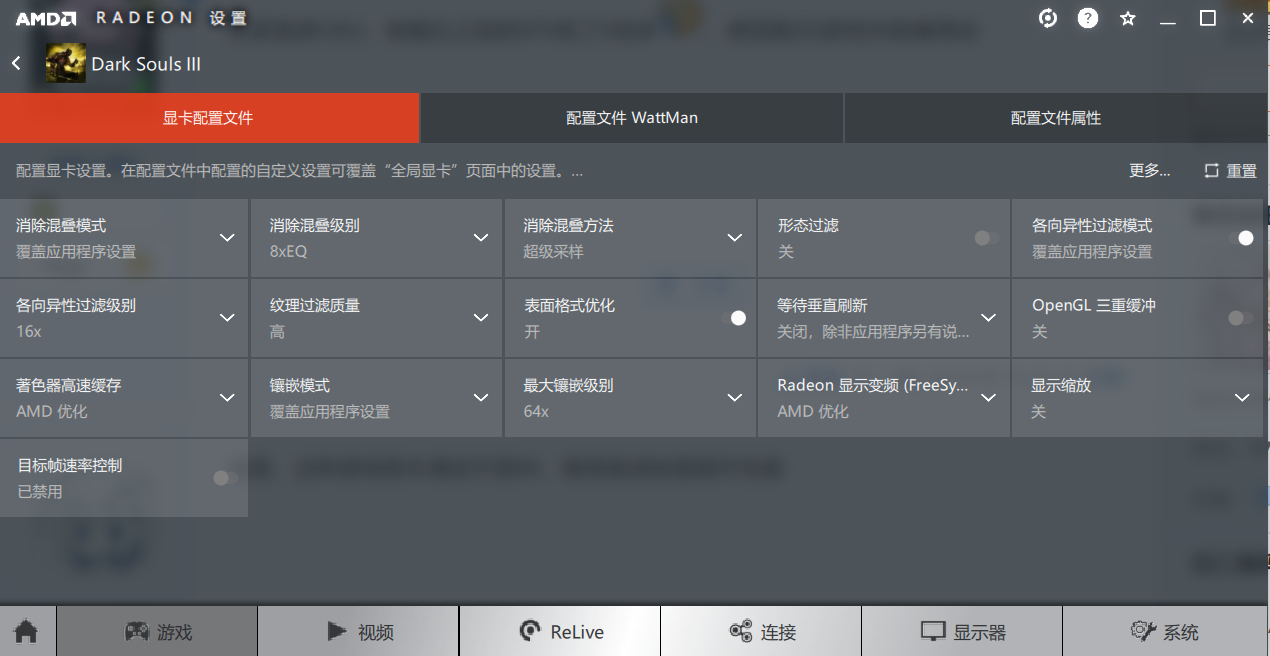This screenshot has height=656, width=1270.
Task: Open the 视频 play-icon section
Action: 358,631
